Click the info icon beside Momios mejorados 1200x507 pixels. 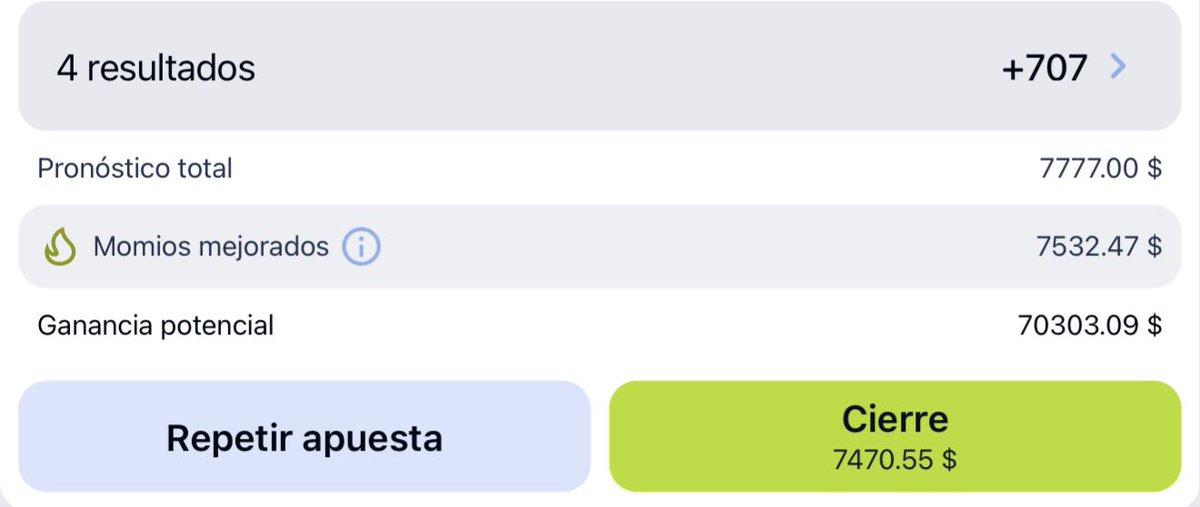[x=361, y=246]
